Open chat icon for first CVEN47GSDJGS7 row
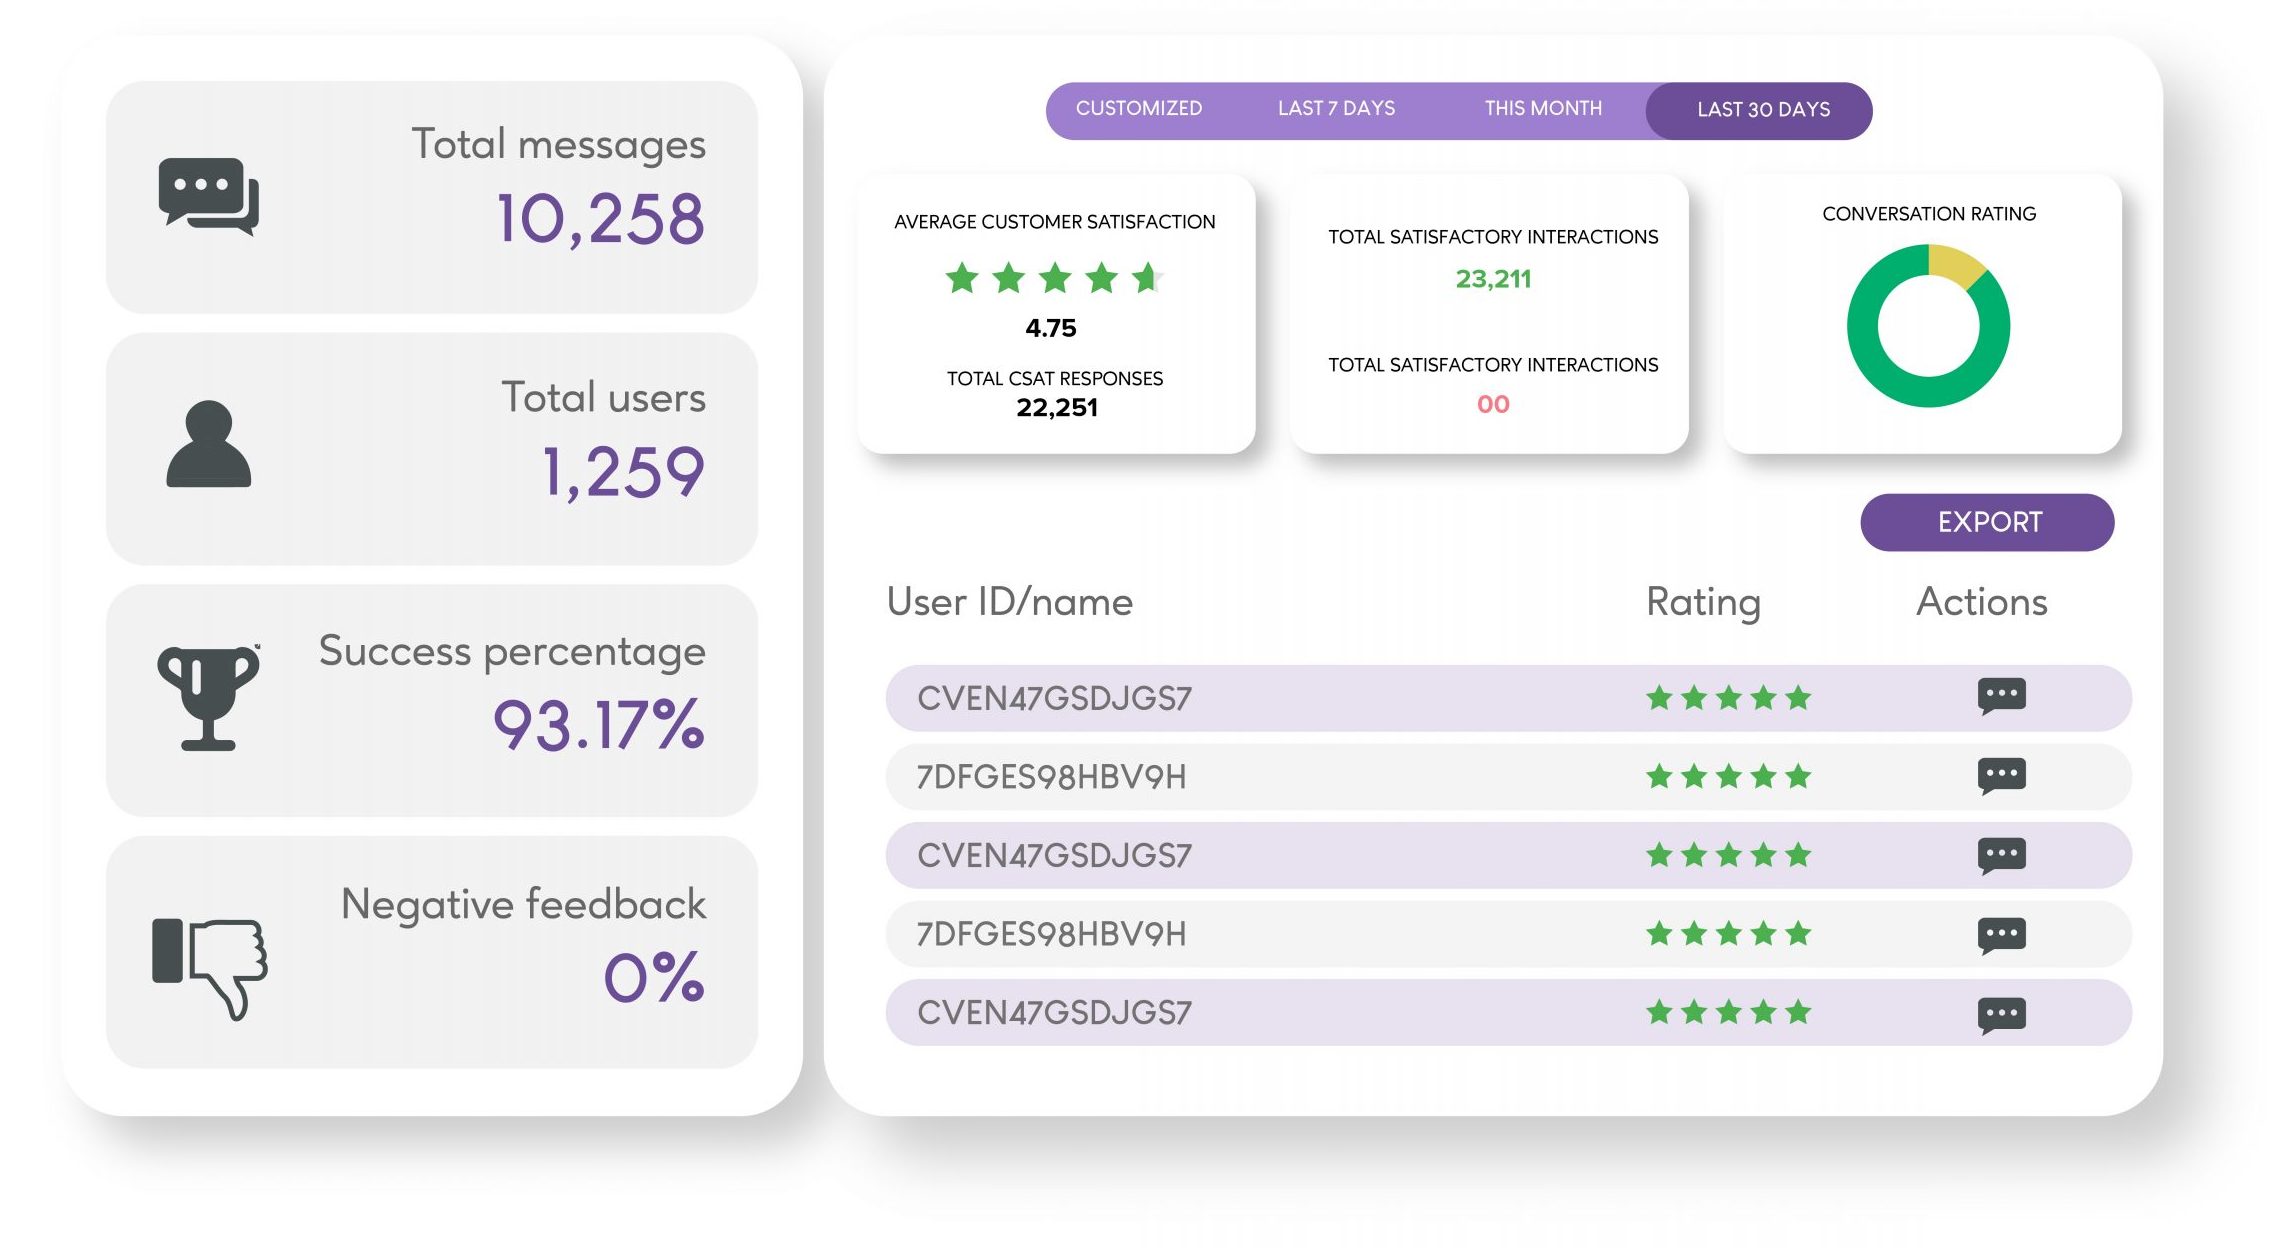The height and width of the screenshot is (1248, 2284). pos(2001,696)
